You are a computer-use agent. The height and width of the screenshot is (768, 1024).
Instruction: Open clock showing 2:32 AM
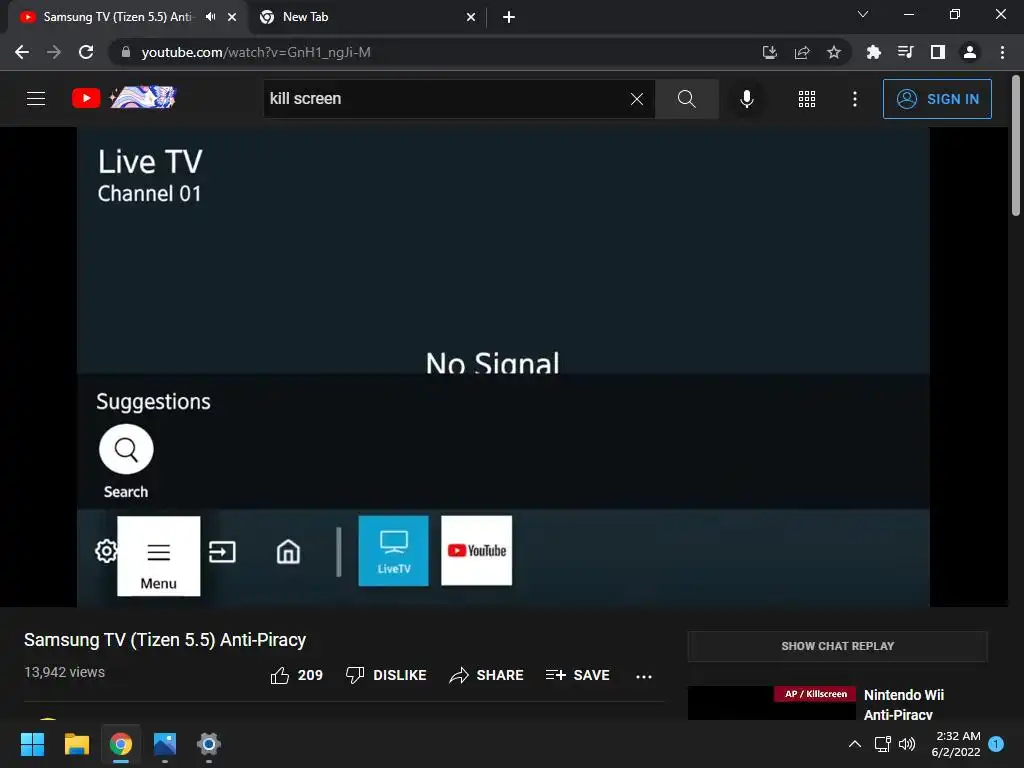[956, 744]
